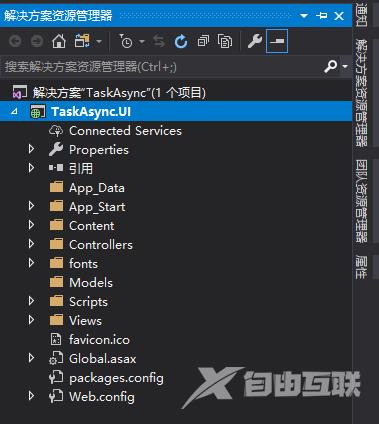
Task: Collapse All items in the tree
Action: coord(203,41)
